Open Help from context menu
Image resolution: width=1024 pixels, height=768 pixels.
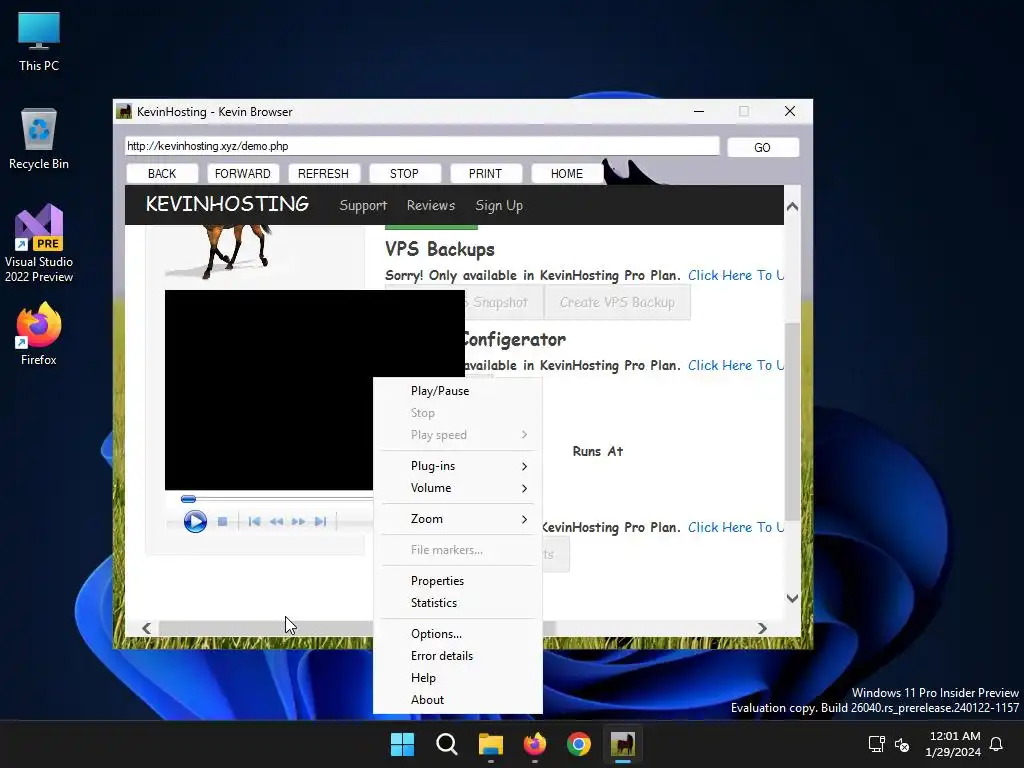458,678
